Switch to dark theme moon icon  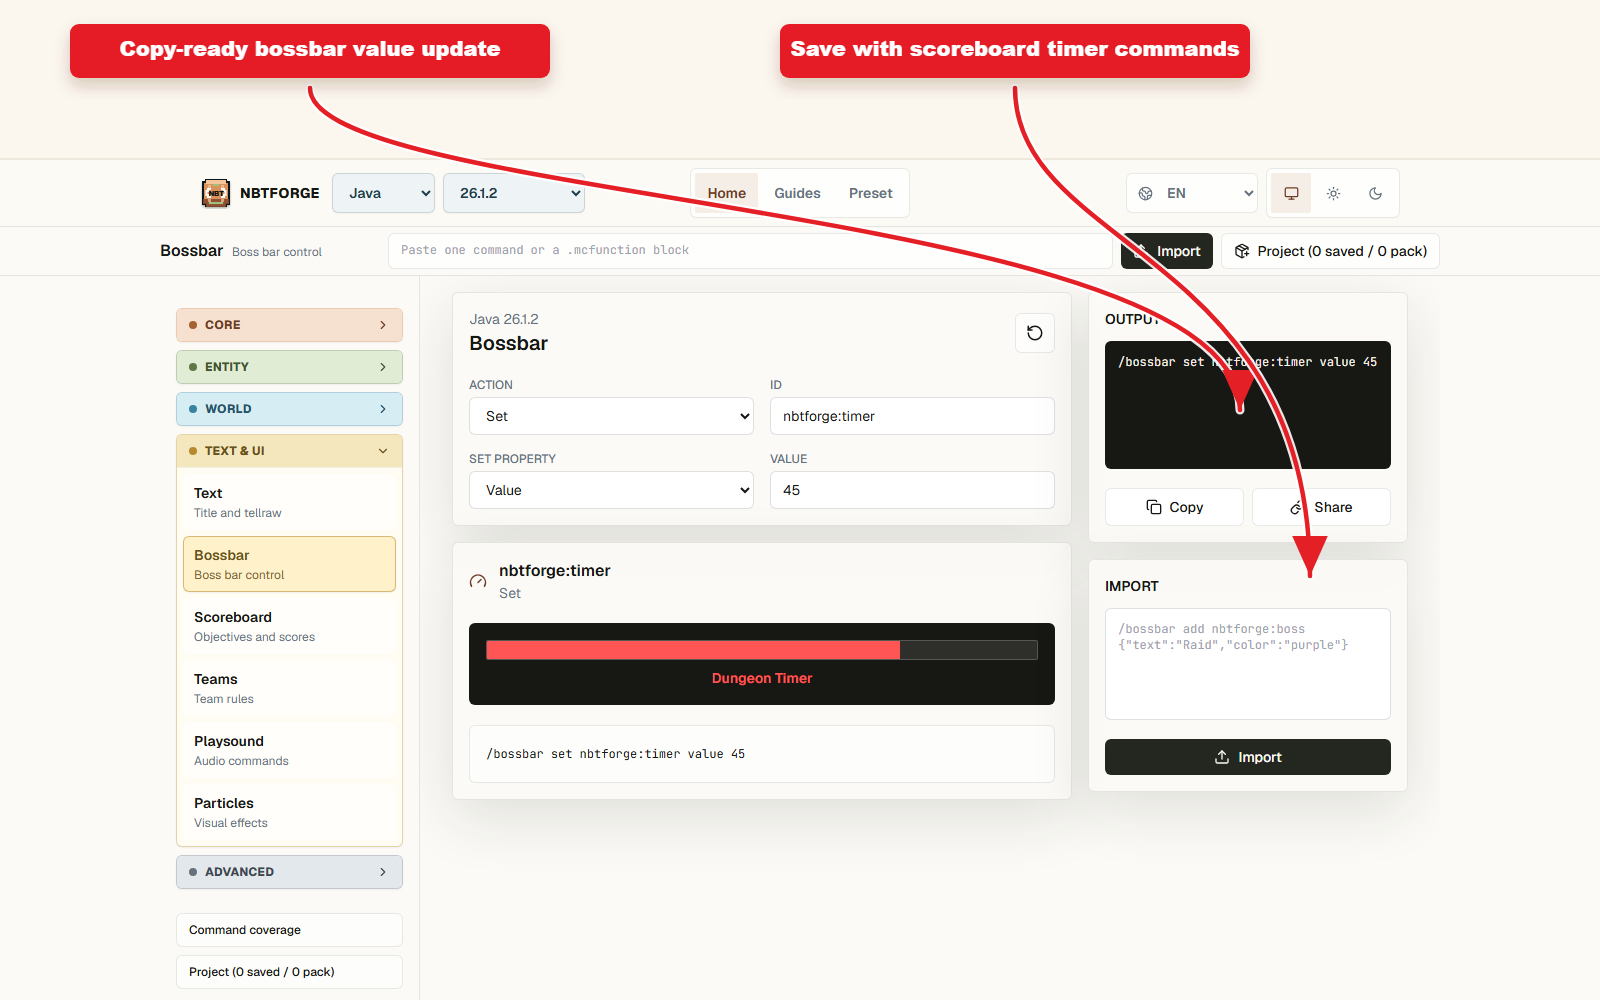pyautogui.click(x=1375, y=193)
